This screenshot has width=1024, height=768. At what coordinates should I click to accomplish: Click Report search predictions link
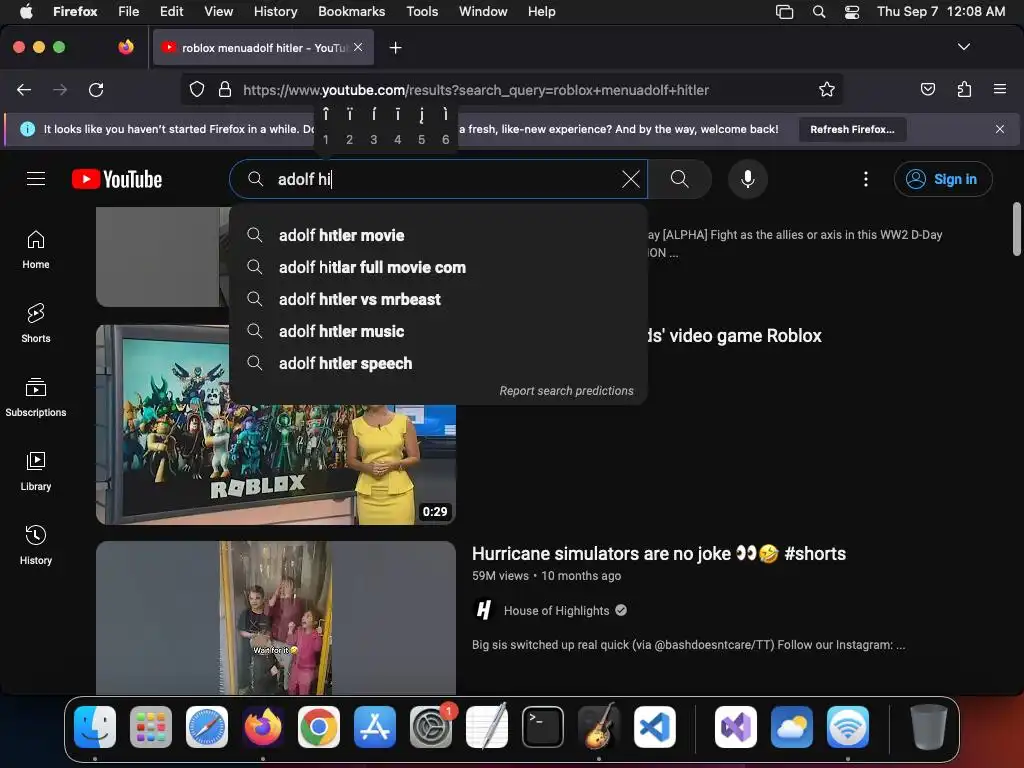click(566, 391)
